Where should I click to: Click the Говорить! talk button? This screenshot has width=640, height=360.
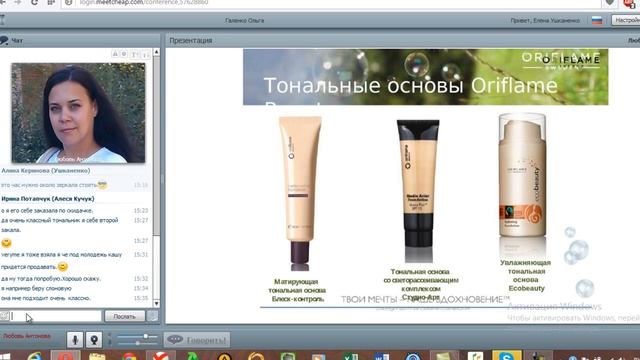(x=197, y=340)
